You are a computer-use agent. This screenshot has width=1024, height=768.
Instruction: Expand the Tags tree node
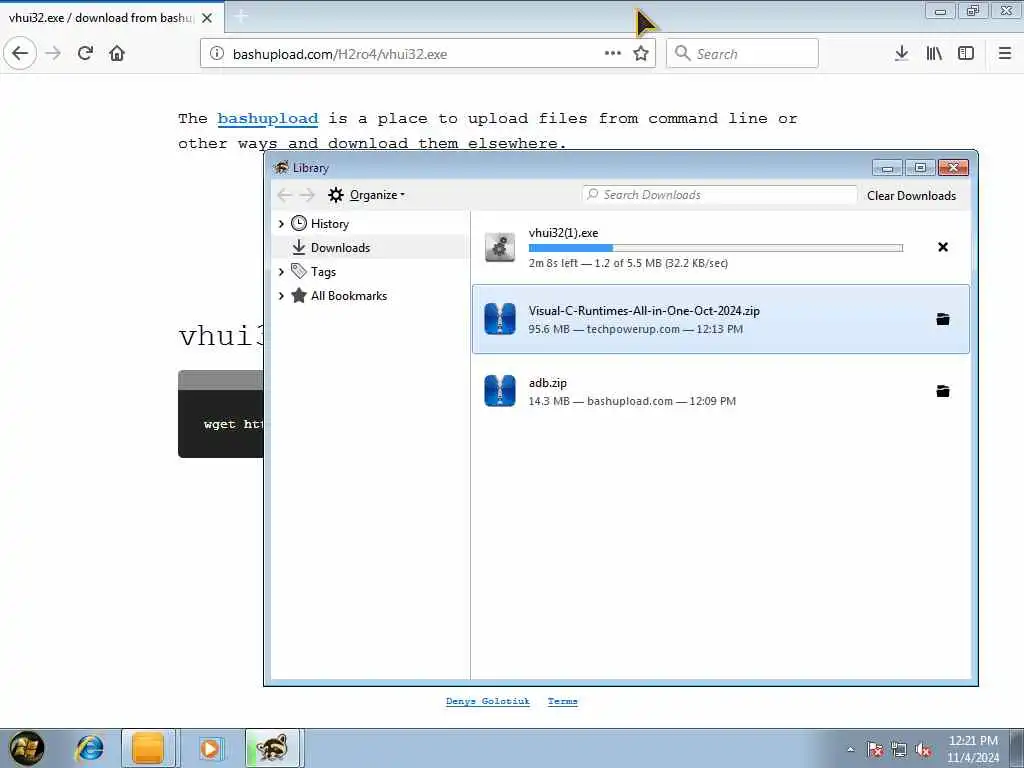pyautogui.click(x=281, y=272)
